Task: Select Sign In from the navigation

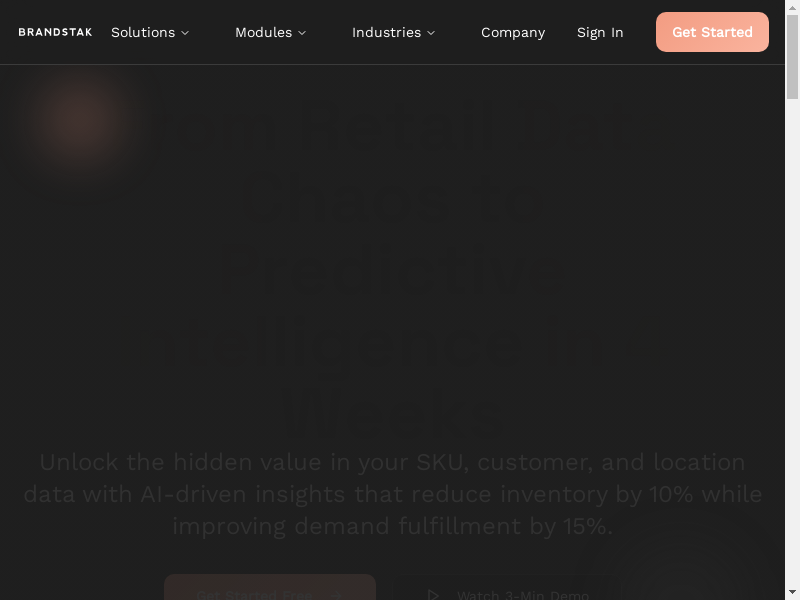Action: 600,32
